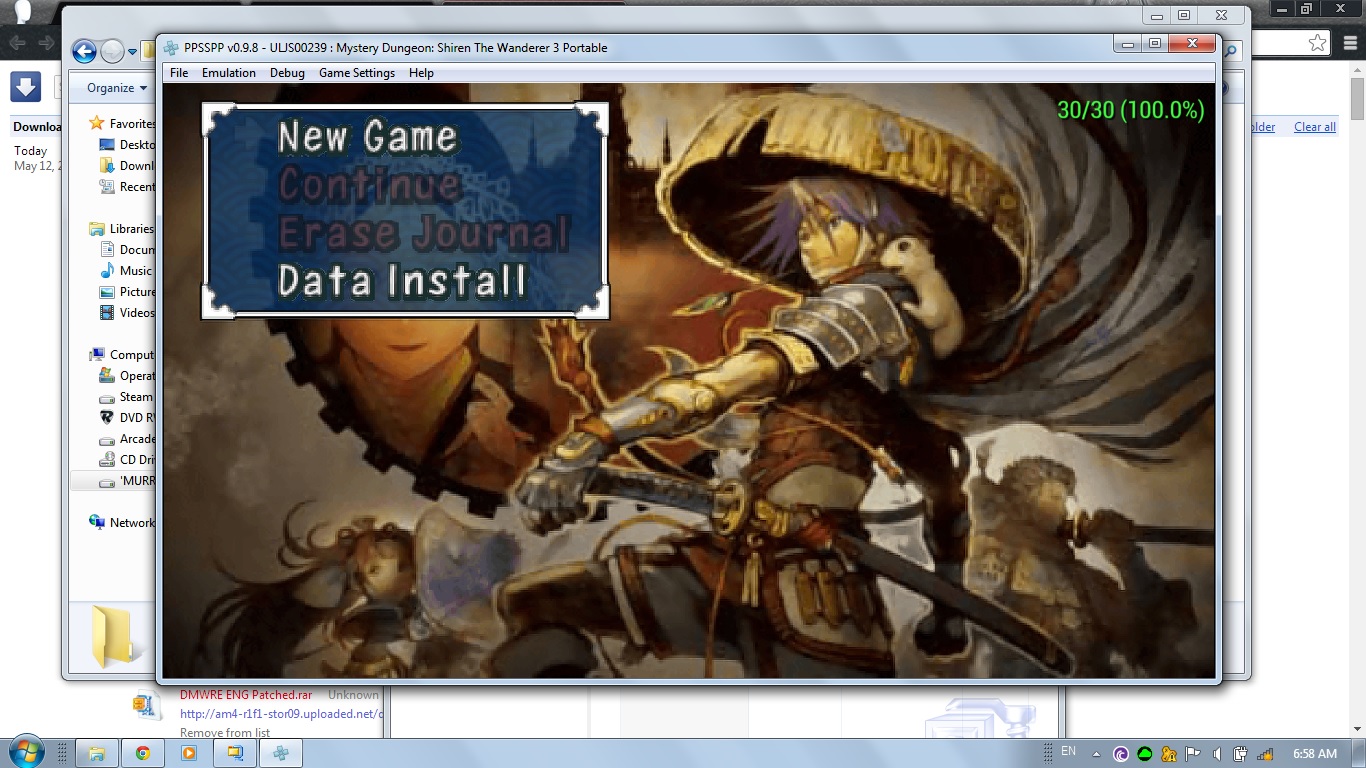This screenshot has width=1366, height=768.
Task: Click the Explorer back arrow button
Action: coord(84,51)
